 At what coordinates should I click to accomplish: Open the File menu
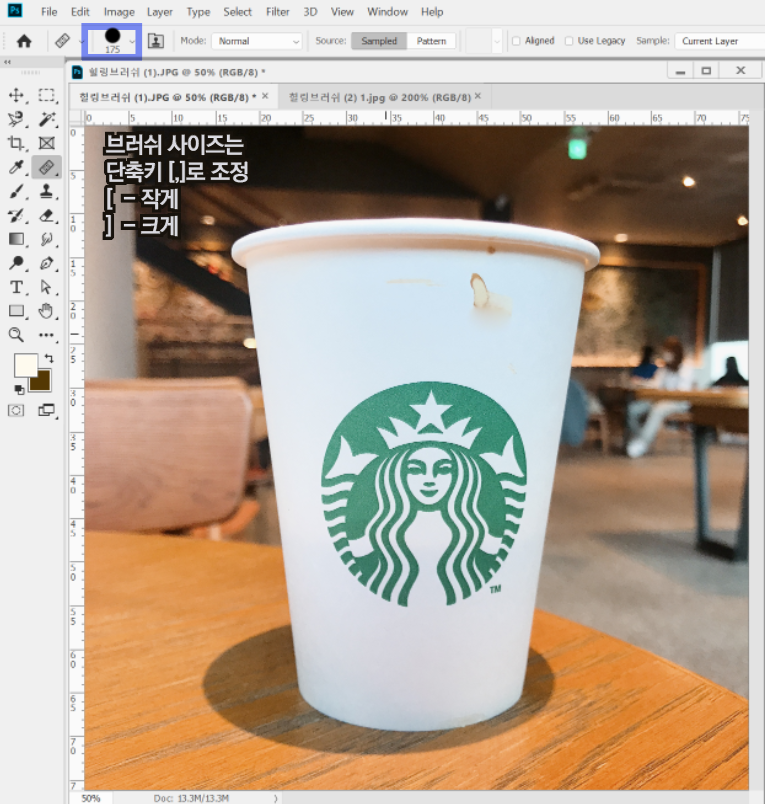49,12
